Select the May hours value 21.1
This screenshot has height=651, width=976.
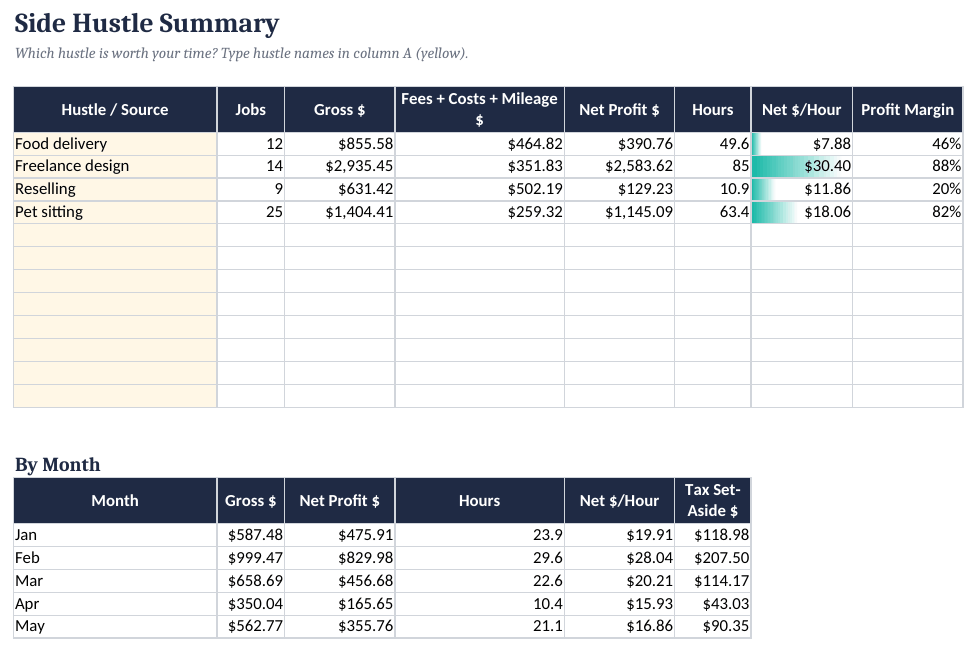click(479, 626)
